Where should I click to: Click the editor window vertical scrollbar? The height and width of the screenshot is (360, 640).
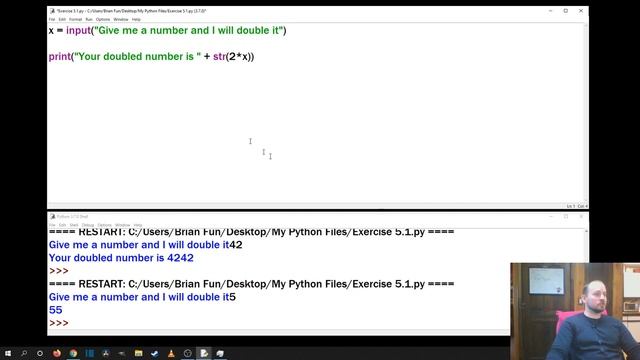pyautogui.click(x=586, y=113)
